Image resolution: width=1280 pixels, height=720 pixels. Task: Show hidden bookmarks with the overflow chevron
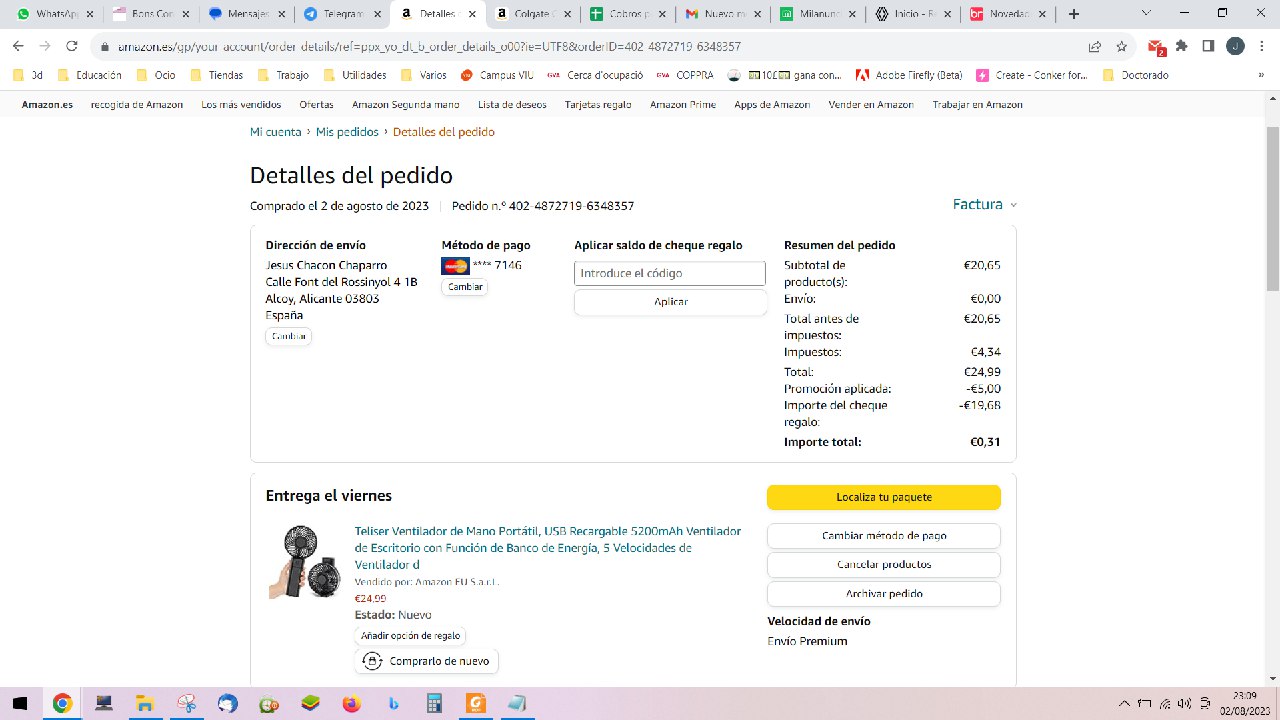pos(1260,75)
